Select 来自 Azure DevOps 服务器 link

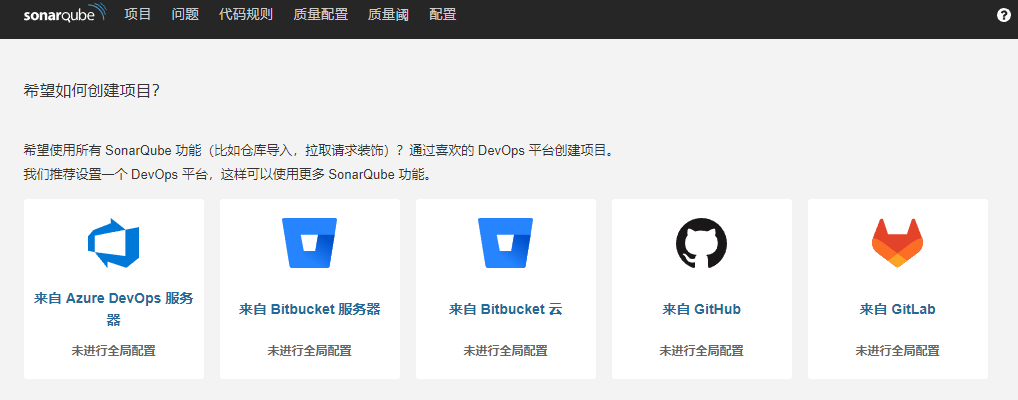(x=114, y=309)
